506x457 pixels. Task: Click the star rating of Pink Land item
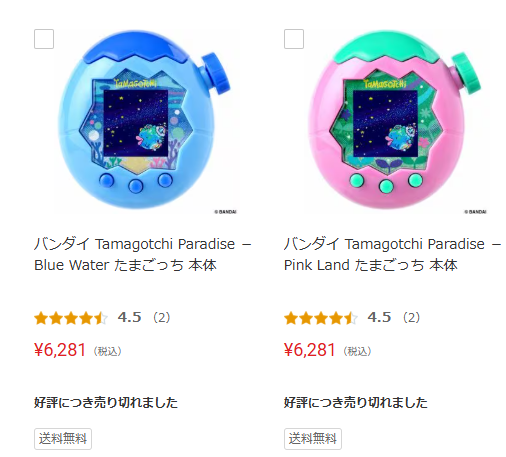click(x=321, y=318)
